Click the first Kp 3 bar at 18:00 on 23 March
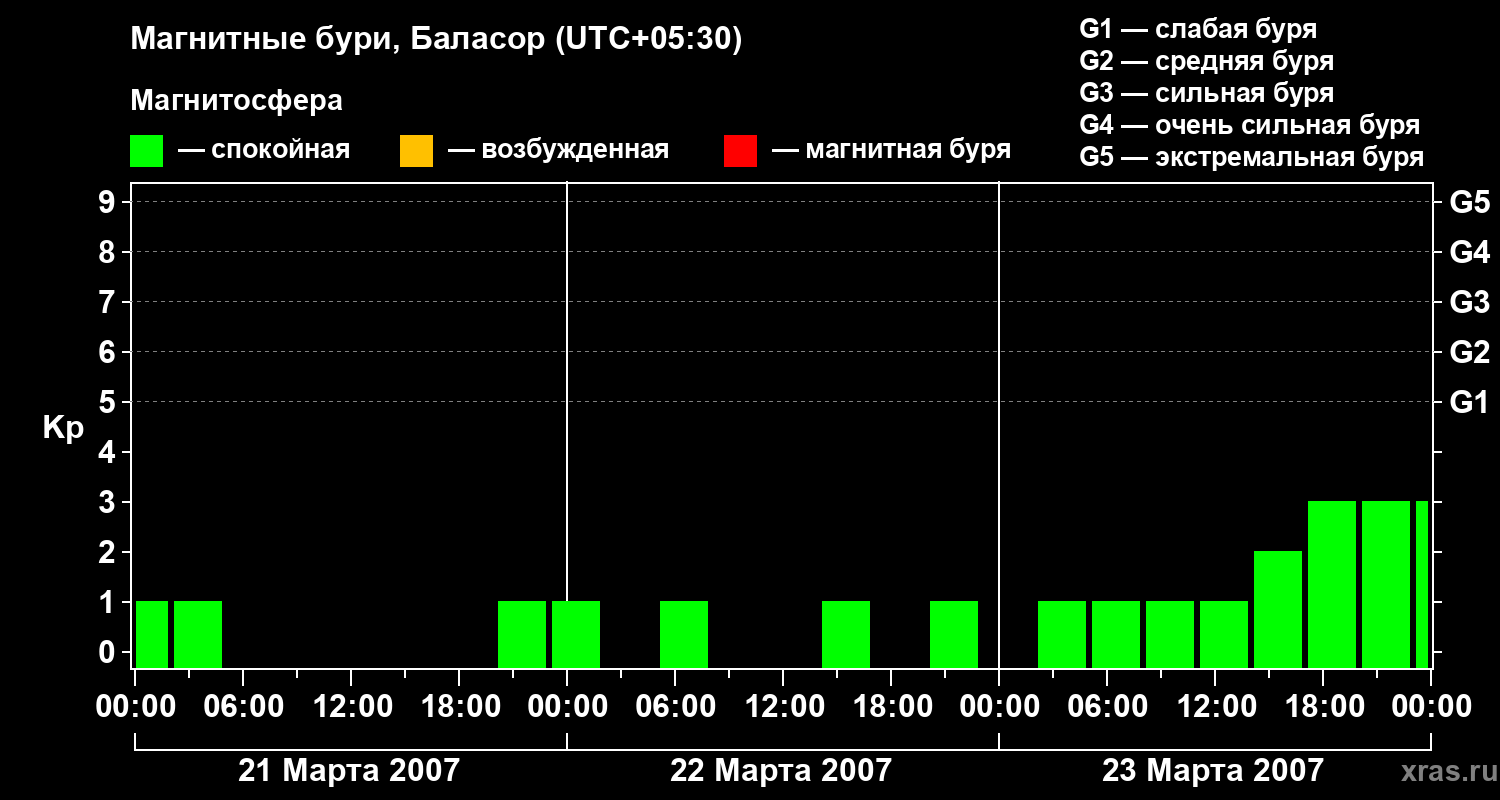This screenshot has width=1500, height=800. coord(1332,584)
